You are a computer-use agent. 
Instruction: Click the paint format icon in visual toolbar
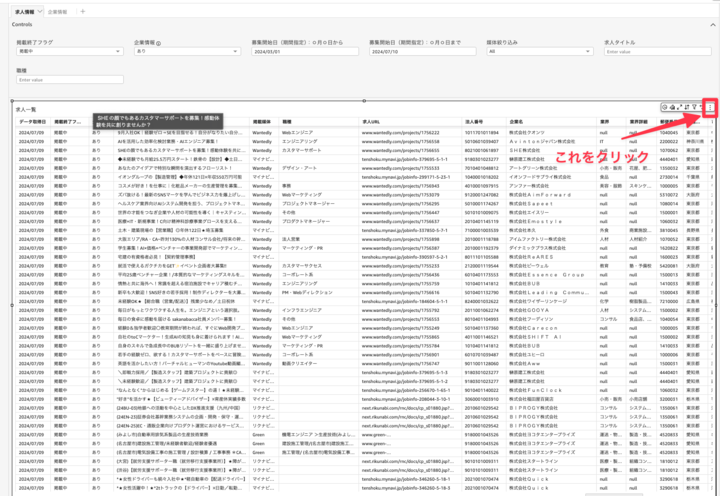click(x=672, y=107)
